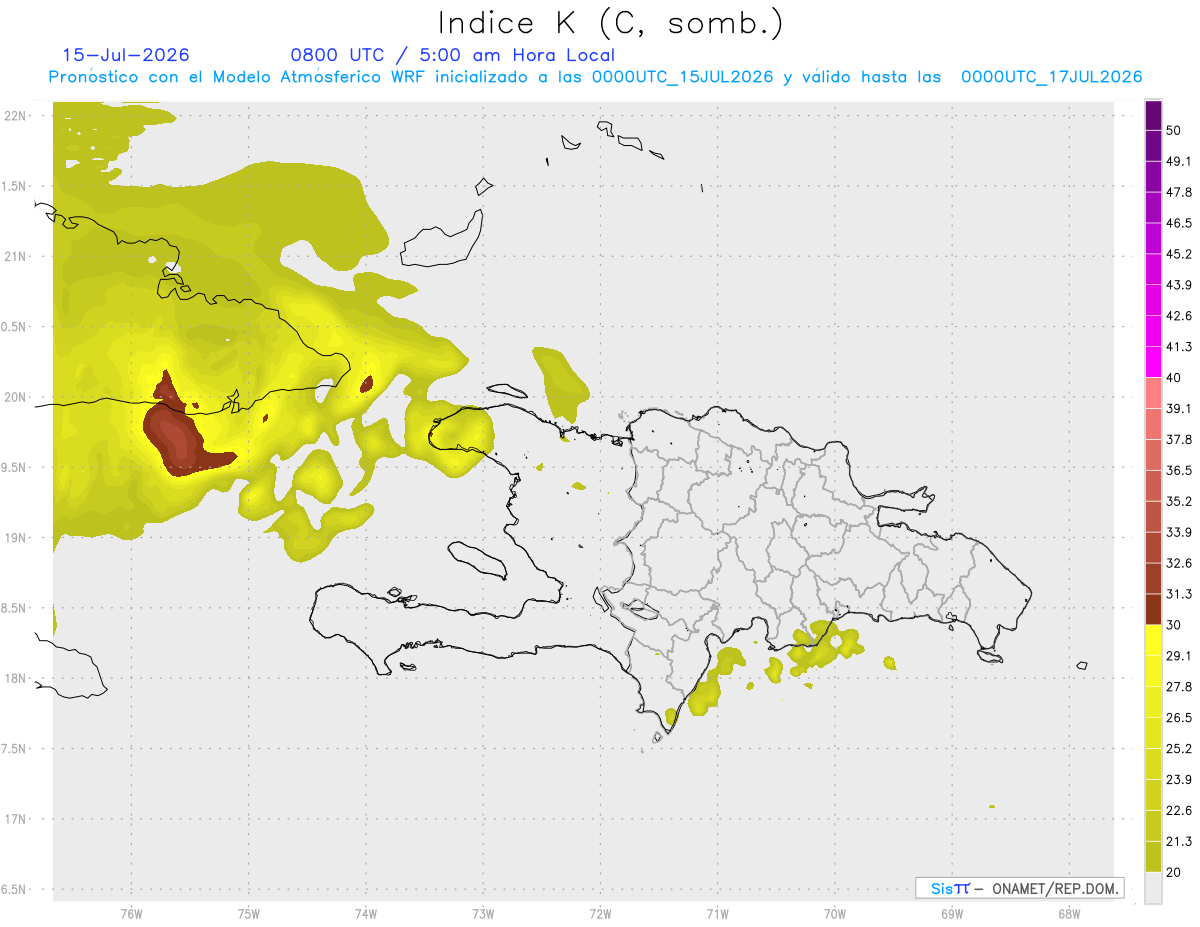
Task: Click the colorbar label "43.9"
Action: pyautogui.click(x=1180, y=285)
